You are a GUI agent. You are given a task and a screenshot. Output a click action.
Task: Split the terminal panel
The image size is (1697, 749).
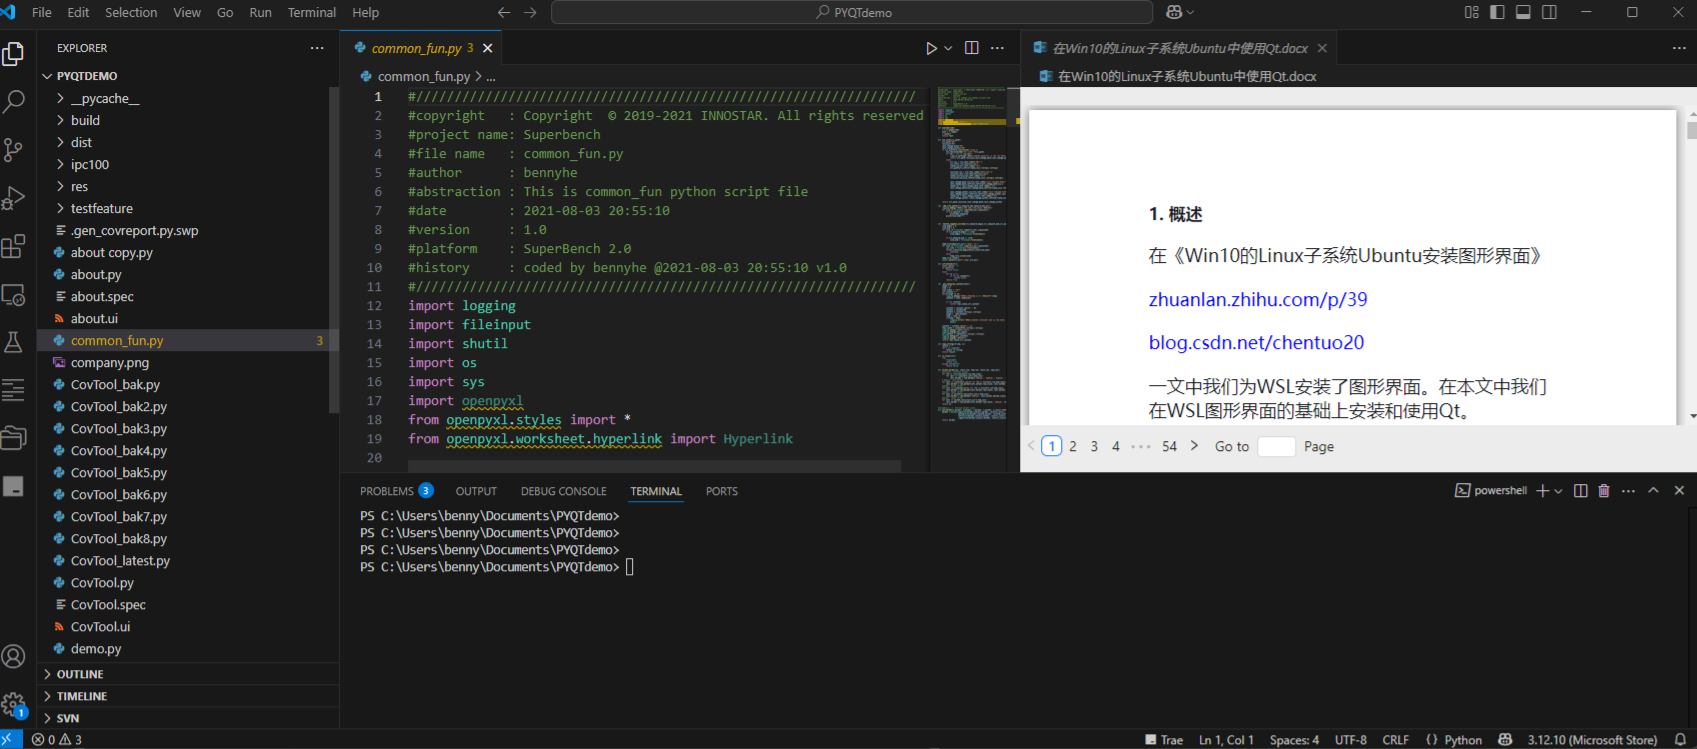tap(1580, 491)
